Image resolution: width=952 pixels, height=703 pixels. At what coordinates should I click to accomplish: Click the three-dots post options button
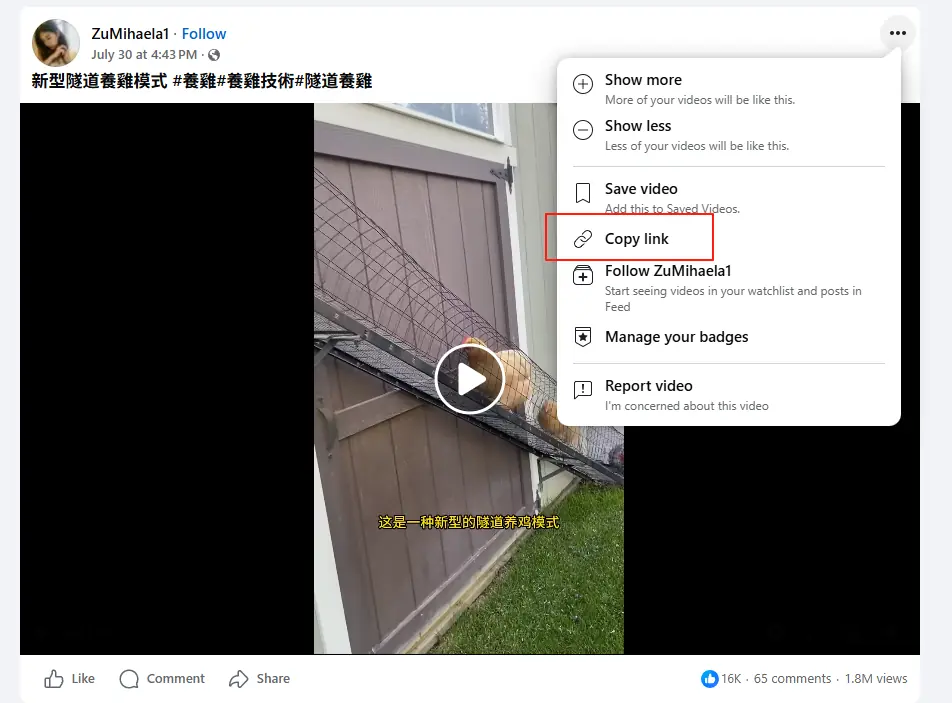click(897, 34)
